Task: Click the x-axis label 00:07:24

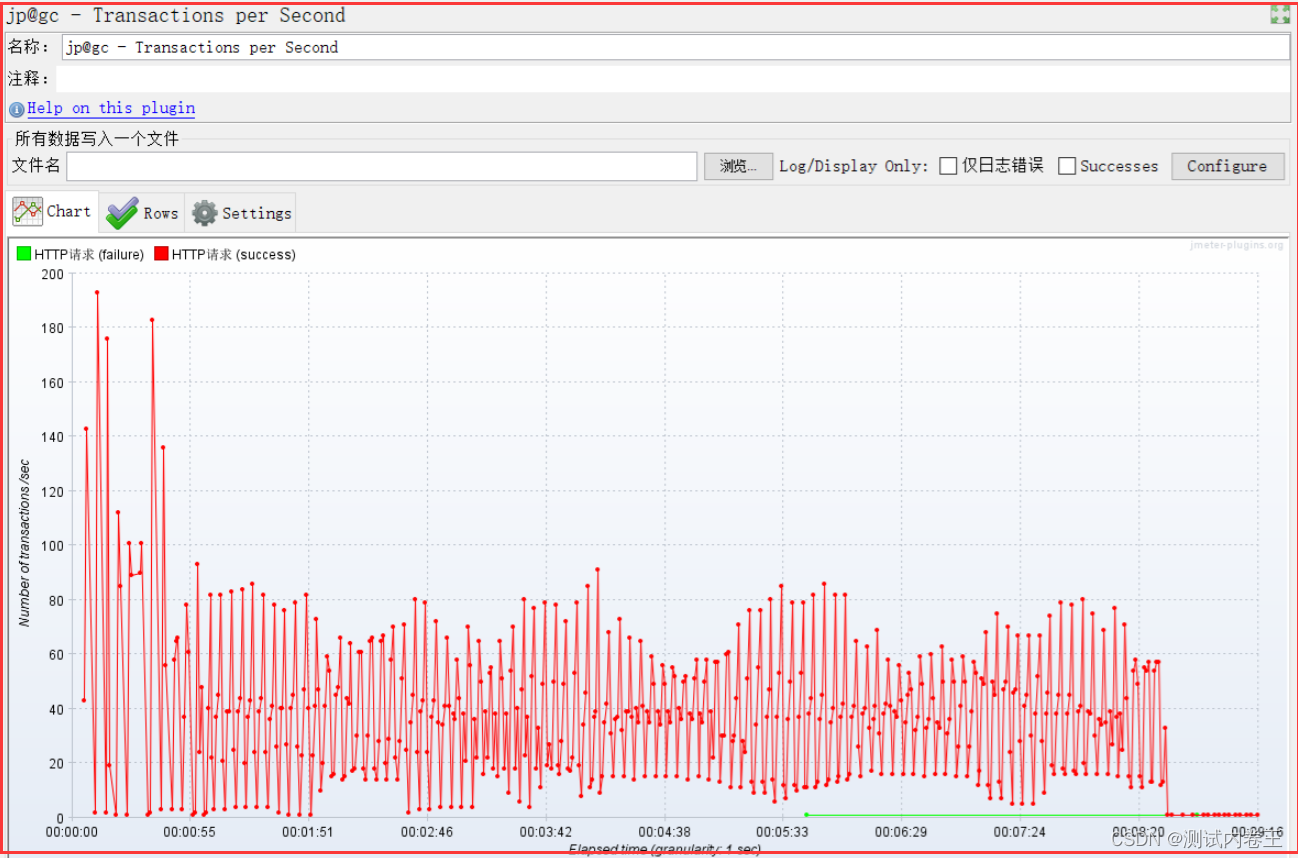Action: pyautogui.click(x=1020, y=832)
